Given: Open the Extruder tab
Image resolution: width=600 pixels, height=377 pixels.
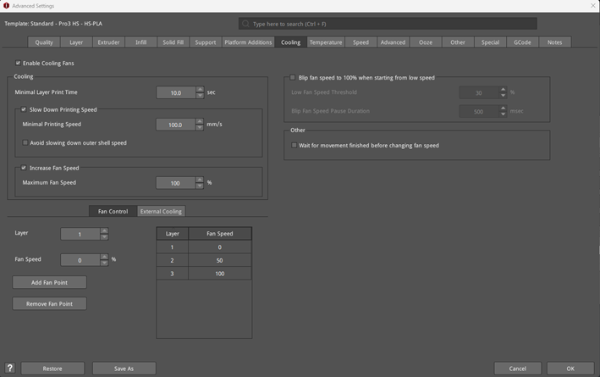Looking at the screenshot, I should click(108, 42).
